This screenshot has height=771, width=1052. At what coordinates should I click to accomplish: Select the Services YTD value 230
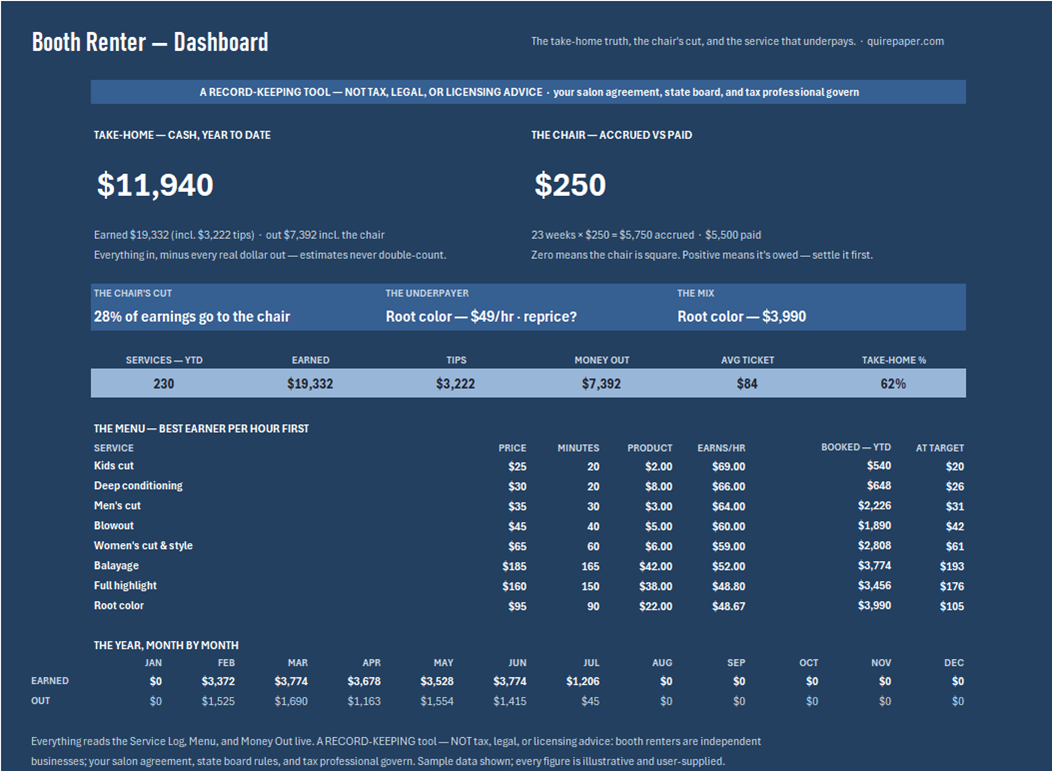coord(164,384)
